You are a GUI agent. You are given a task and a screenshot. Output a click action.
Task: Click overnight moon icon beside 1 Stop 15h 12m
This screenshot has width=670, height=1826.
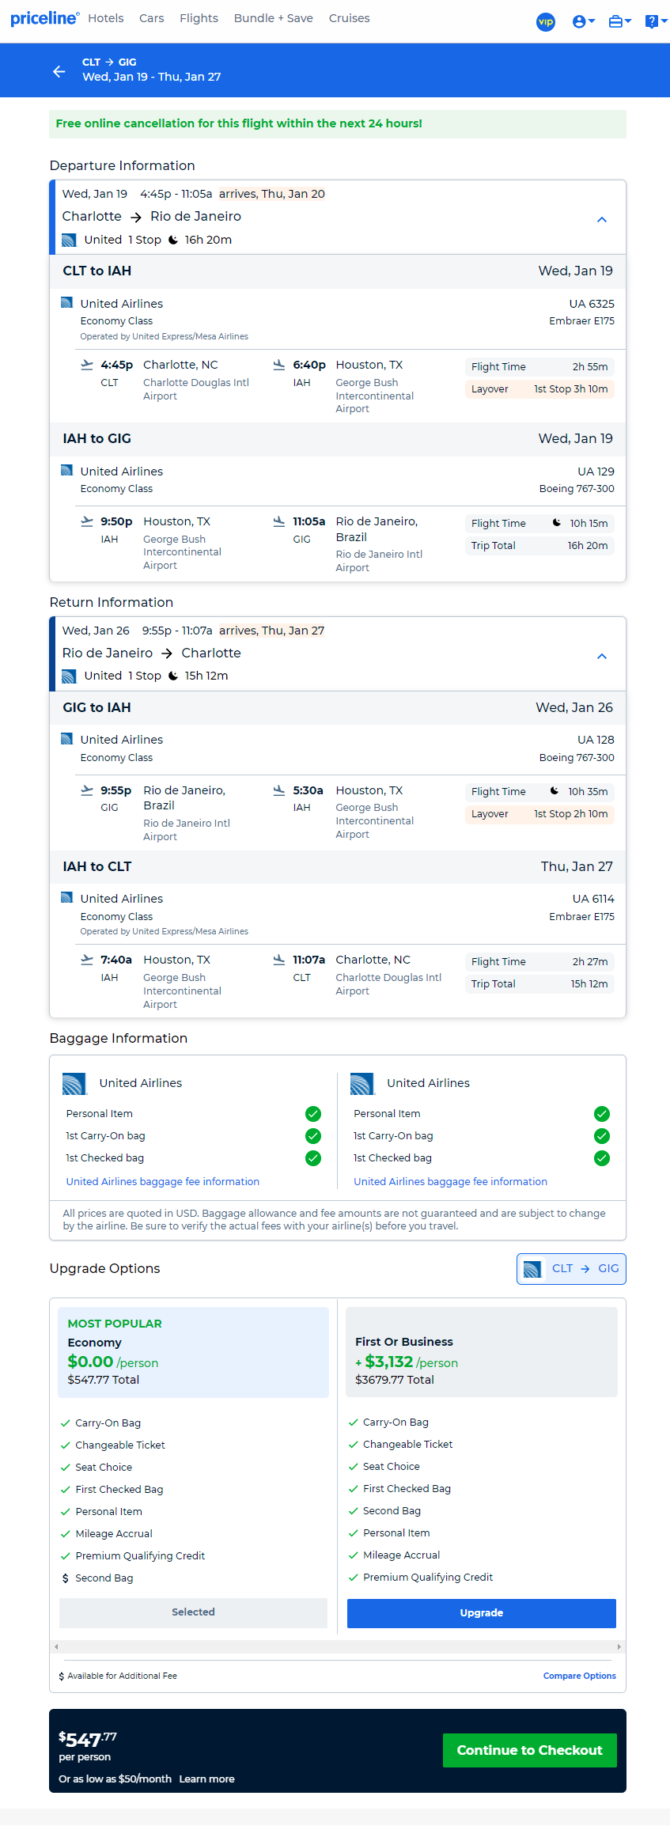coord(173,676)
